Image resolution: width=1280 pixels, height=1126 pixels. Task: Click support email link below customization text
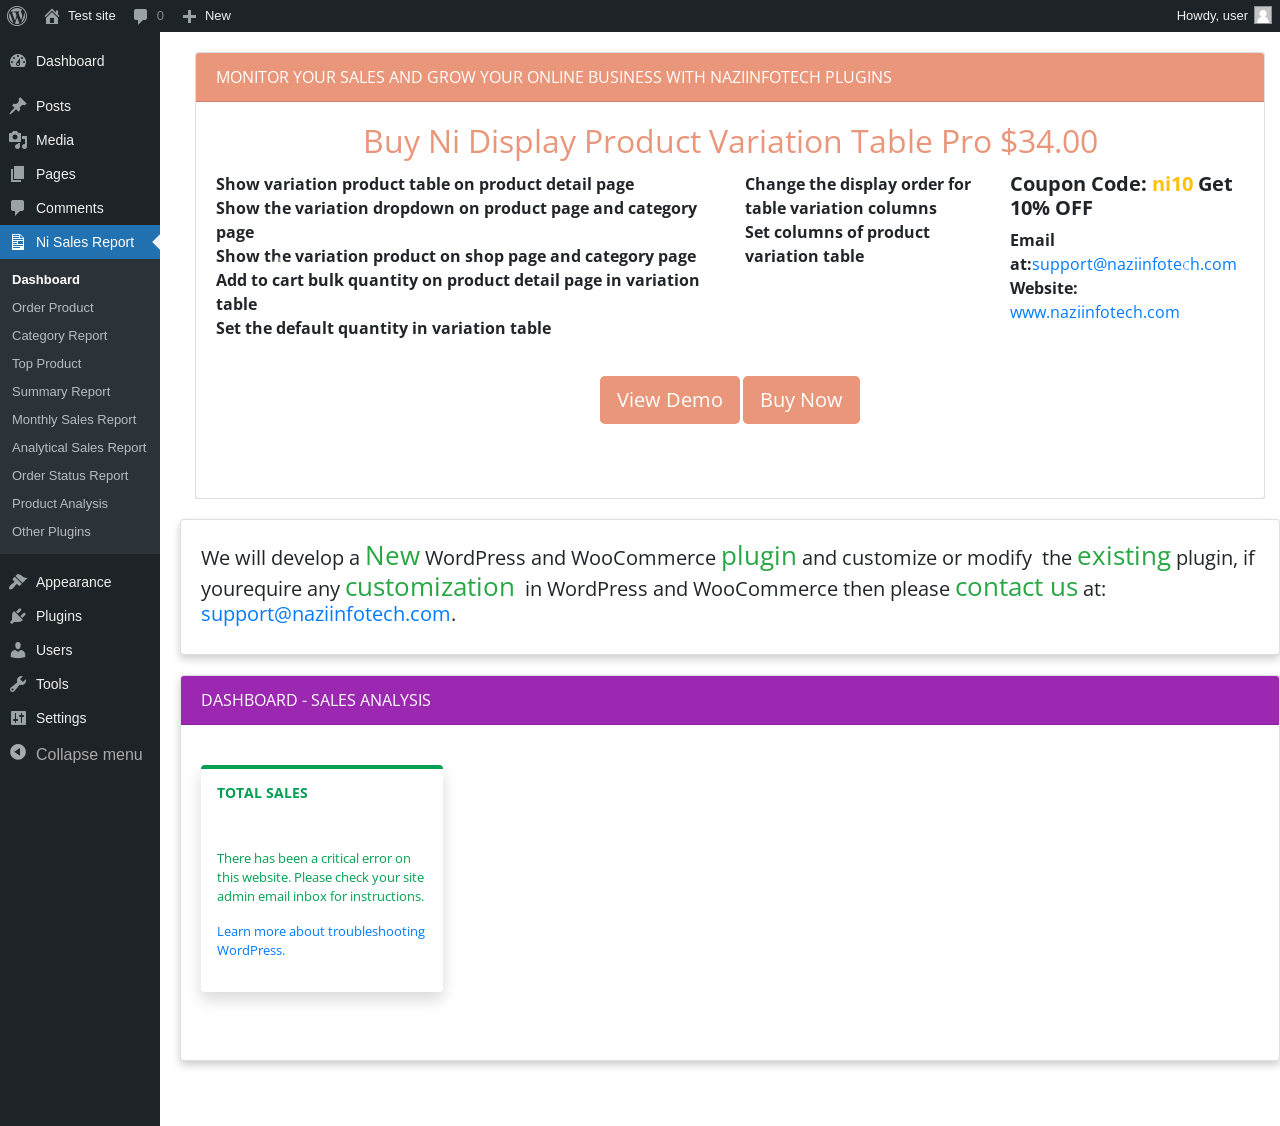[x=326, y=614]
